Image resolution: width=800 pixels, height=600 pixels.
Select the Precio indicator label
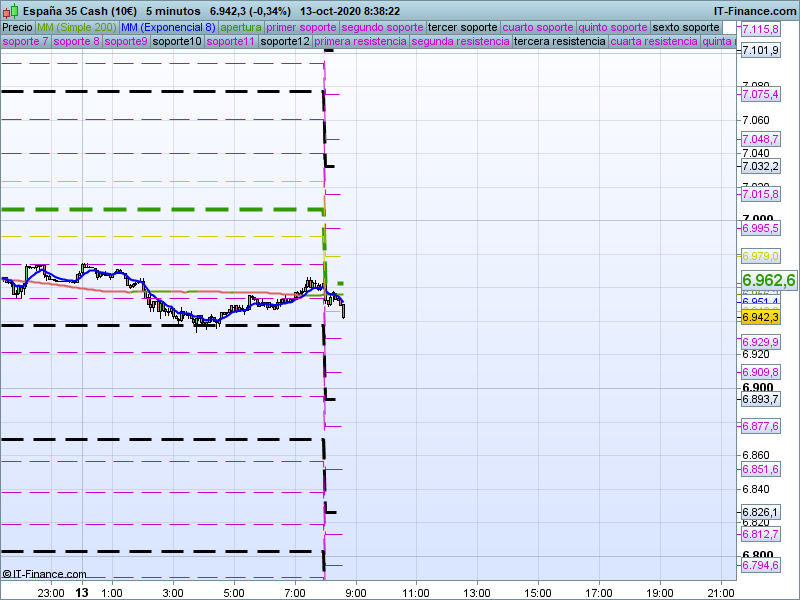point(17,27)
